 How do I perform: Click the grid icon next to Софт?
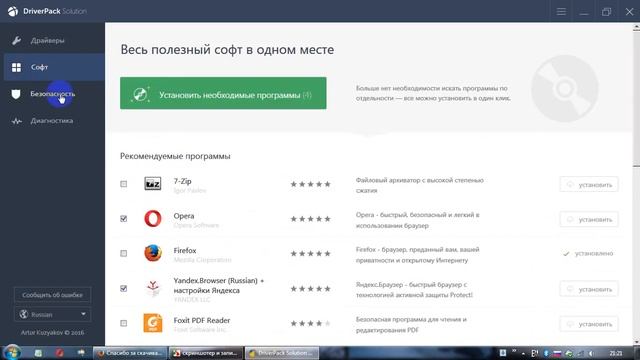16,67
